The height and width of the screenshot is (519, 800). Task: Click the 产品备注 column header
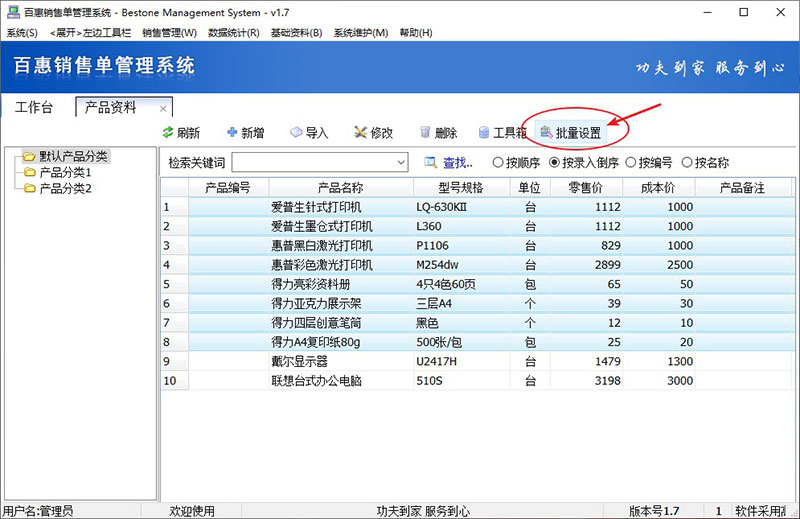point(743,187)
